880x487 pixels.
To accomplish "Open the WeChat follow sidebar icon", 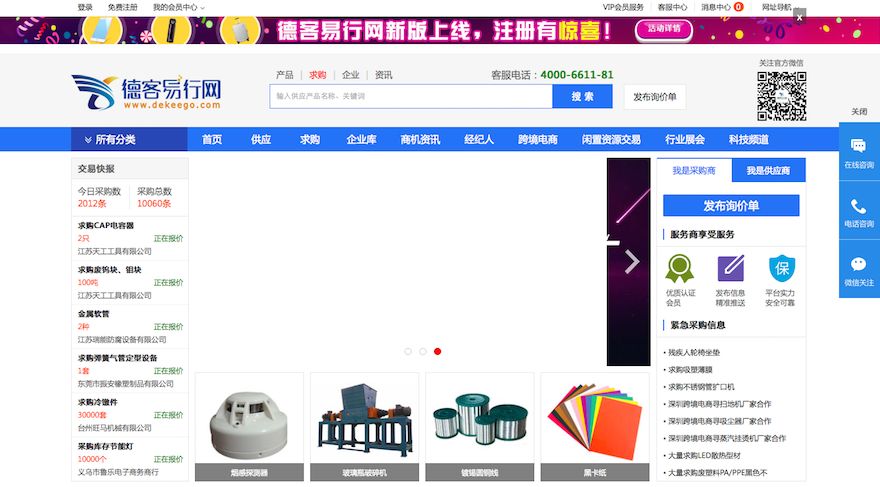I will coord(858,265).
